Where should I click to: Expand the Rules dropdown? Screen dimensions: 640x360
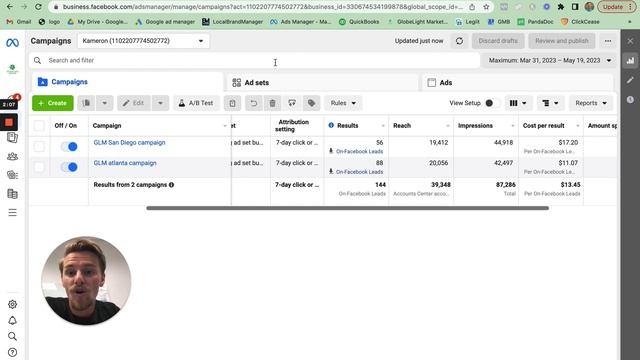(343, 103)
